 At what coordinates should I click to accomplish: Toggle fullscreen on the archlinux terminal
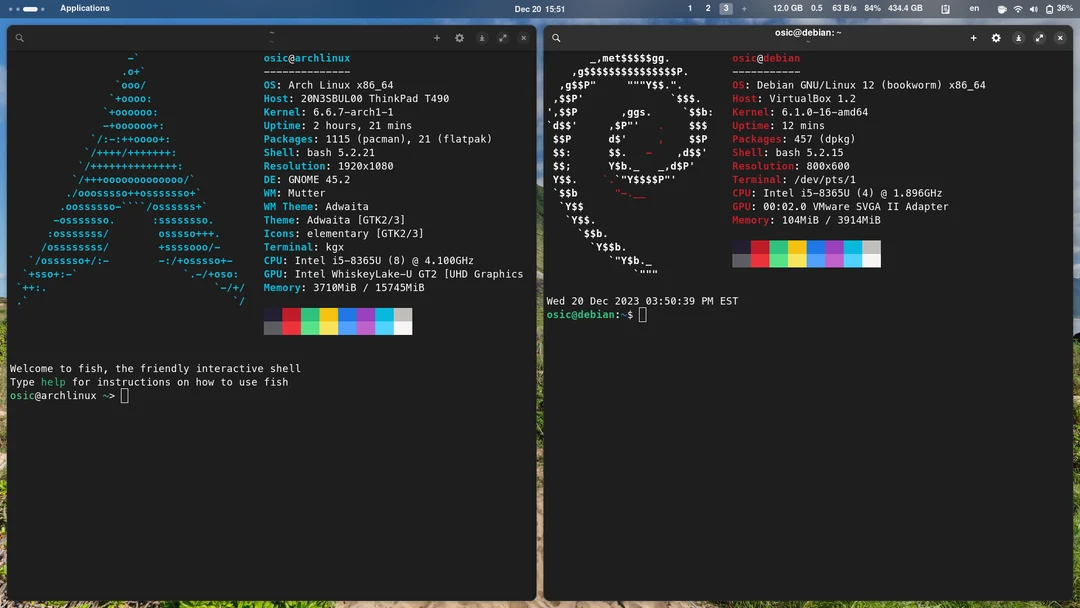(502, 37)
